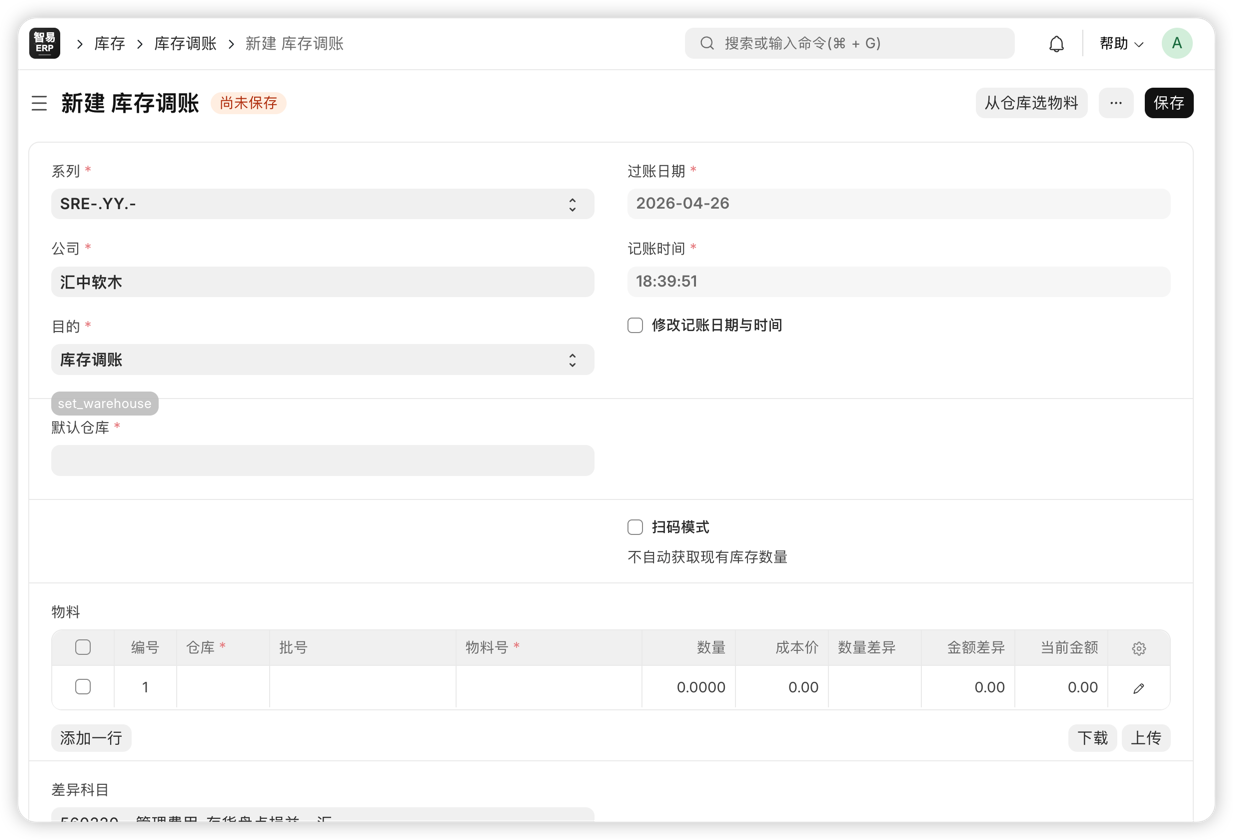Click the 下载 button
The image size is (1233, 840).
[x=1092, y=738]
